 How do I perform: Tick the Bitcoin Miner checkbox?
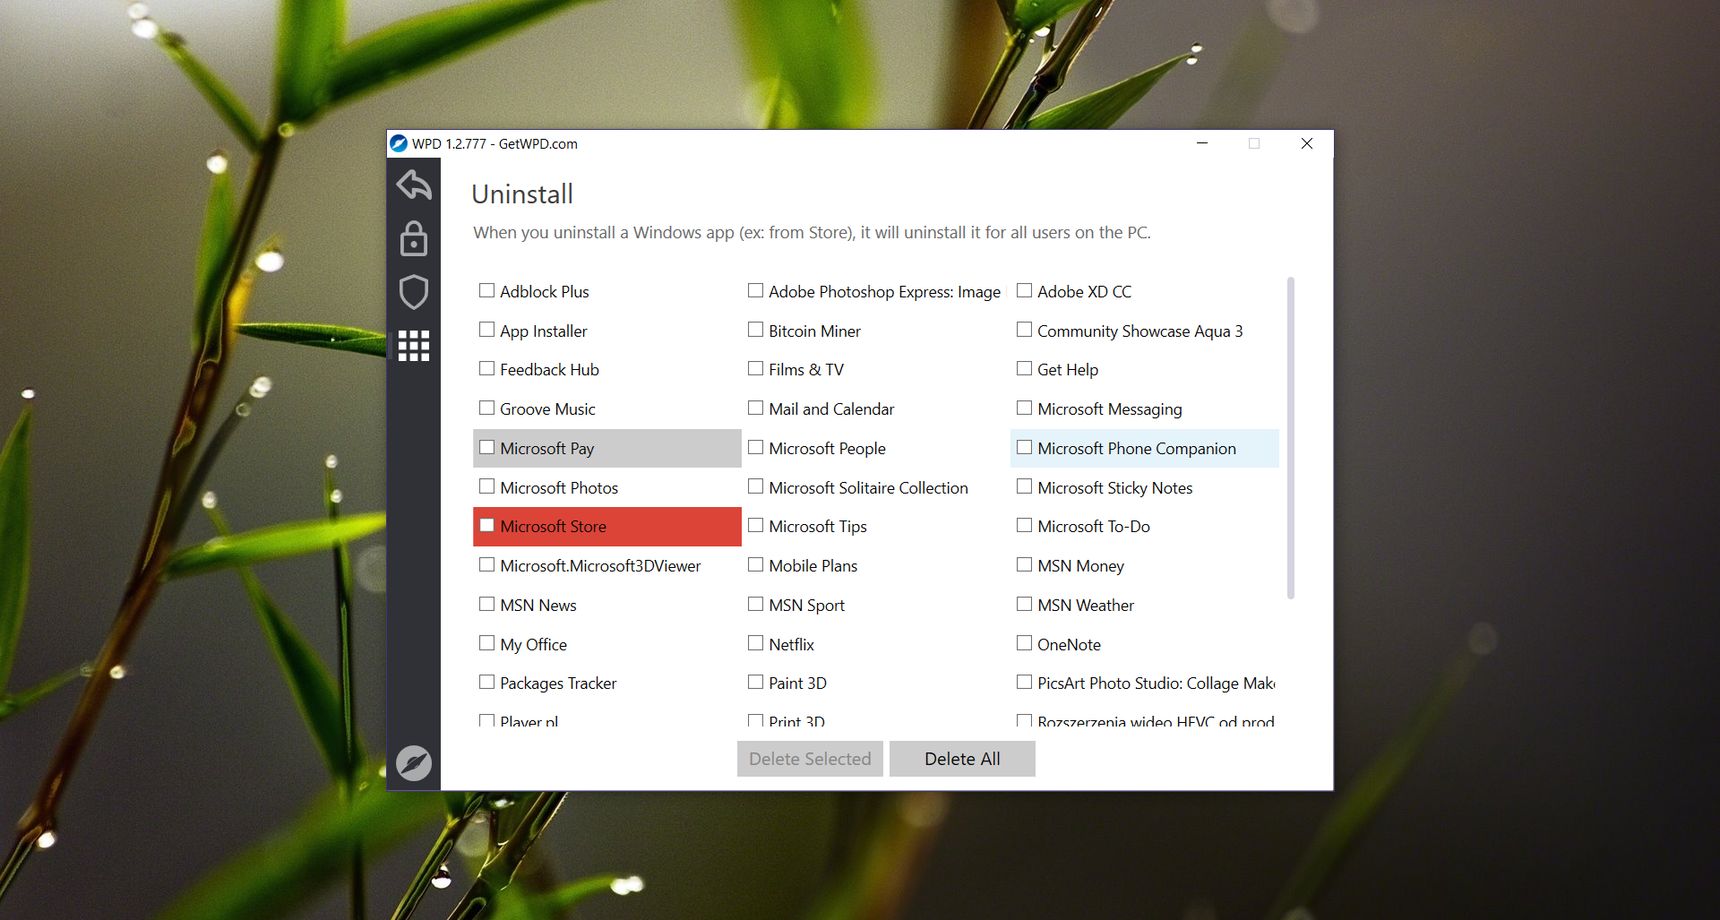tap(756, 330)
